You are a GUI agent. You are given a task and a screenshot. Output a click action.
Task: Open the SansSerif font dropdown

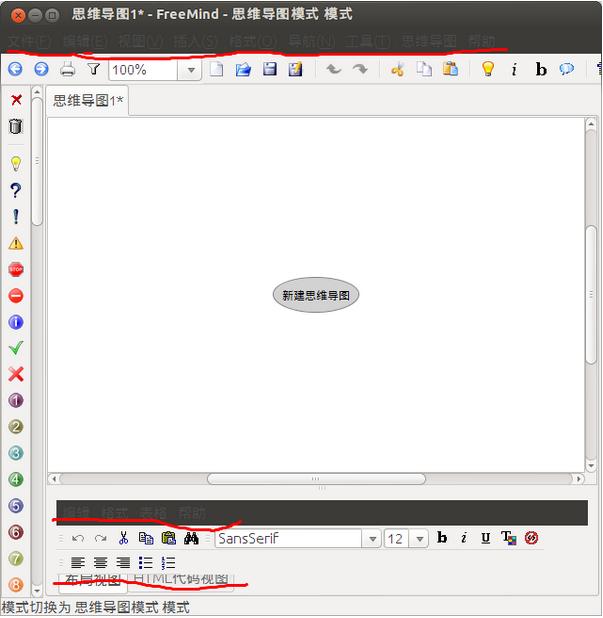coord(371,539)
